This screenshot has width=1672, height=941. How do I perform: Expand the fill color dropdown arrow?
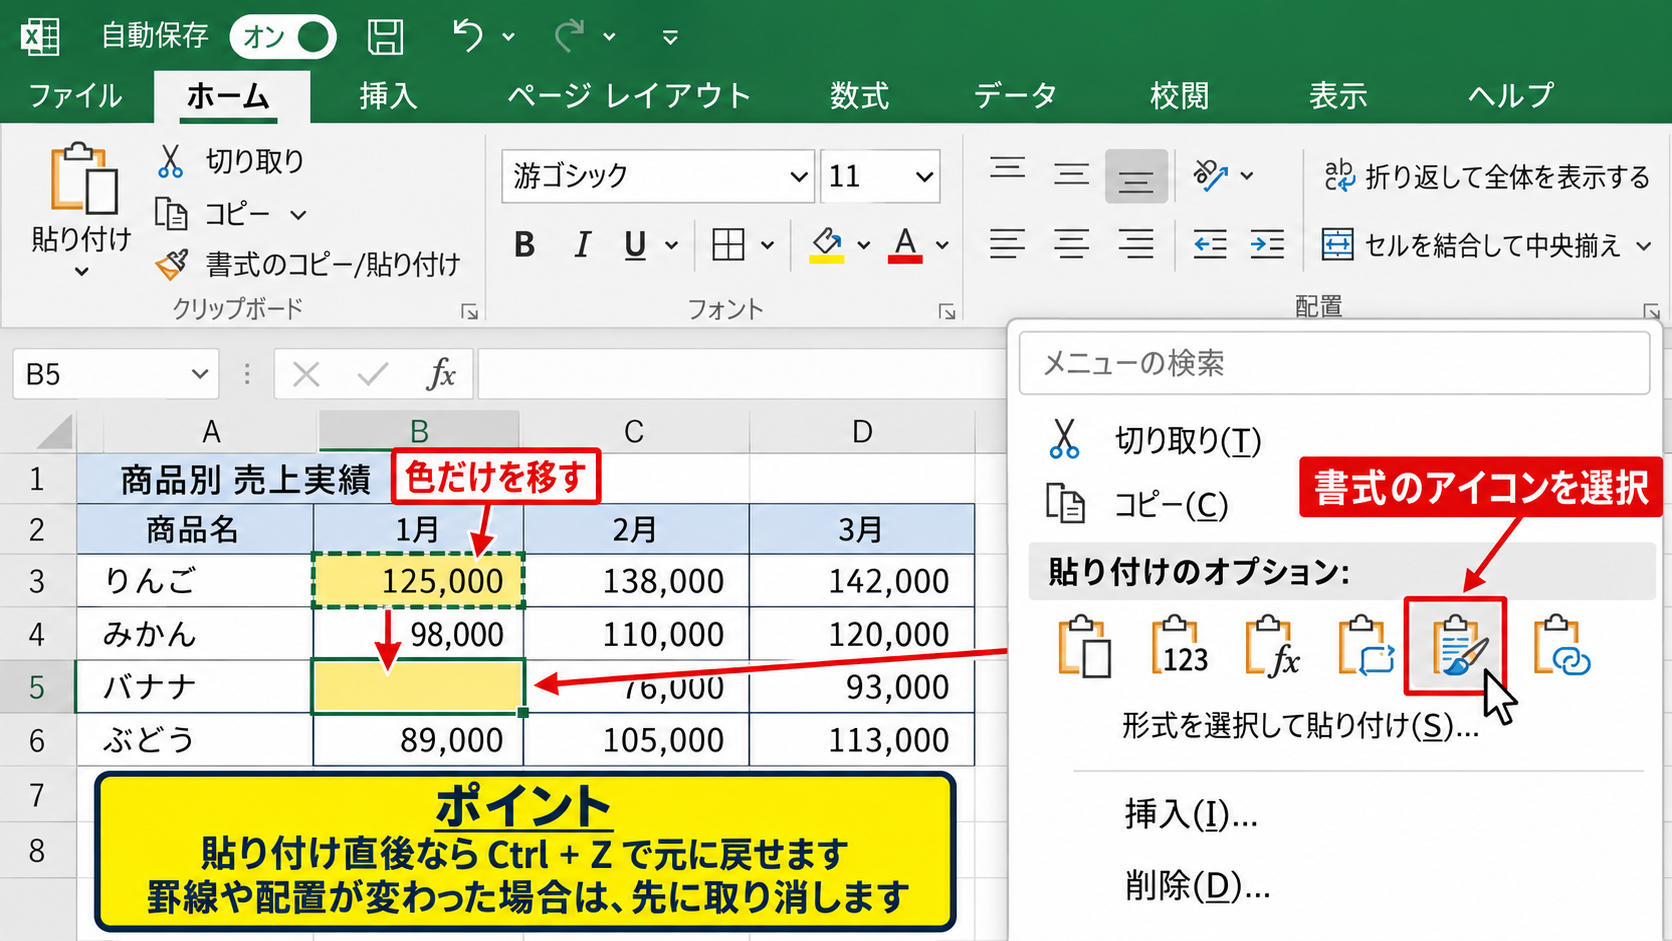[864, 245]
